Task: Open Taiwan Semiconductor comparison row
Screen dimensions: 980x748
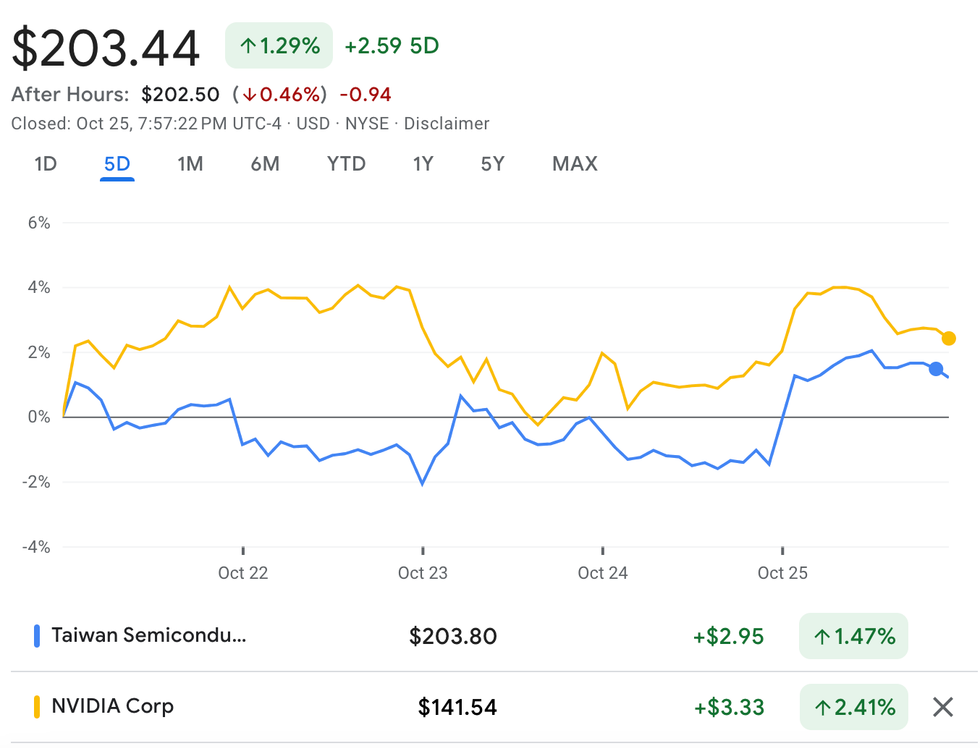Action: pyautogui.click(x=148, y=635)
